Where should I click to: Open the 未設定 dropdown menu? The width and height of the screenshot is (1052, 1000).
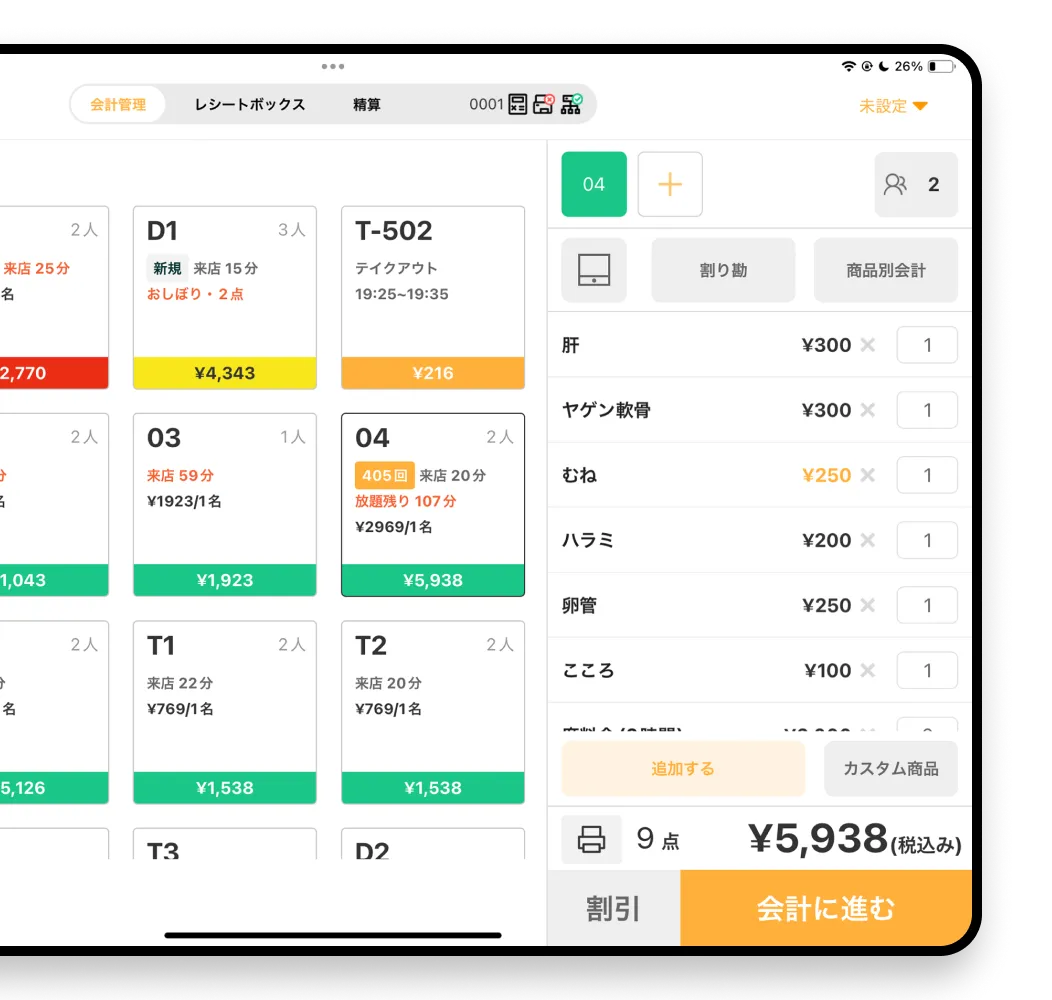click(x=893, y=106)
